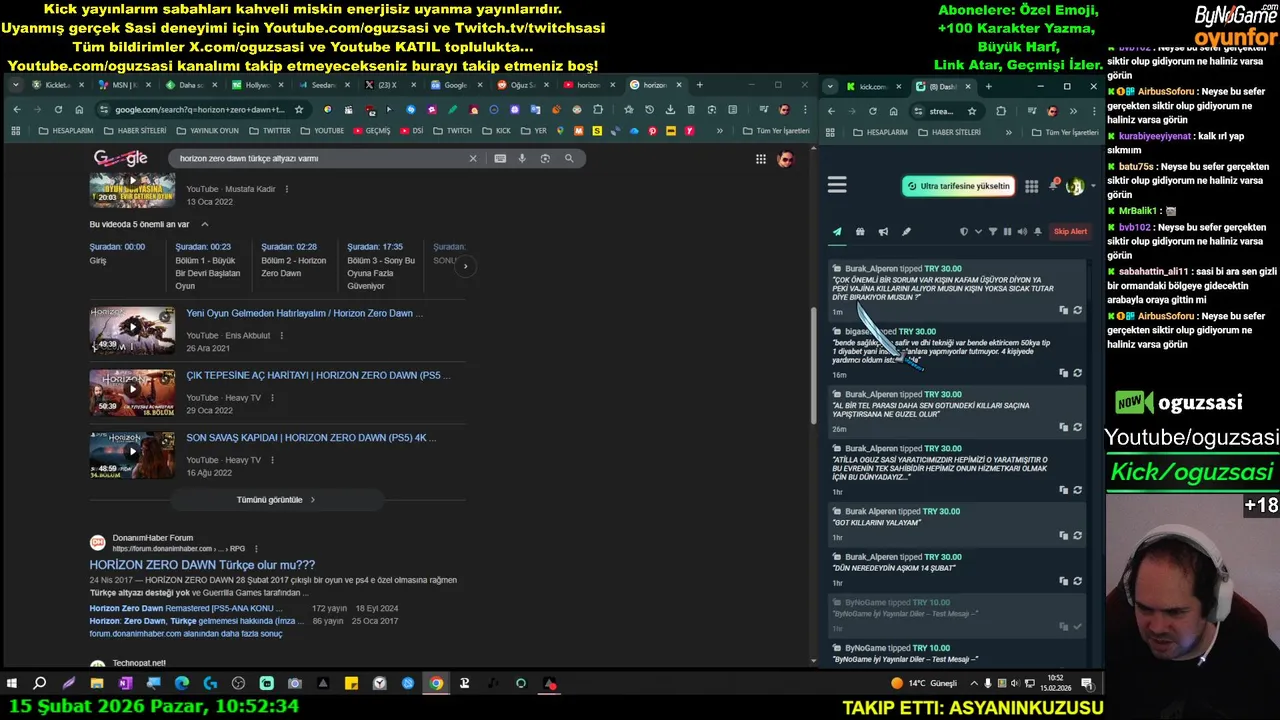Open the Windows Start menu

tap(12, 684)
